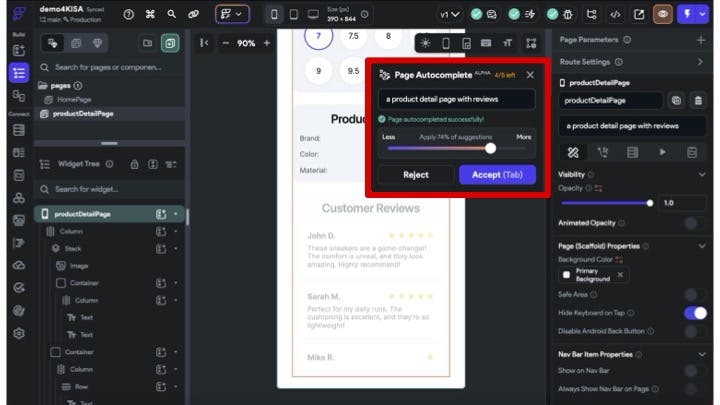720x405 pixels.
Task: Delete productDetailPage trash icon
Action: tap(698, 101)
